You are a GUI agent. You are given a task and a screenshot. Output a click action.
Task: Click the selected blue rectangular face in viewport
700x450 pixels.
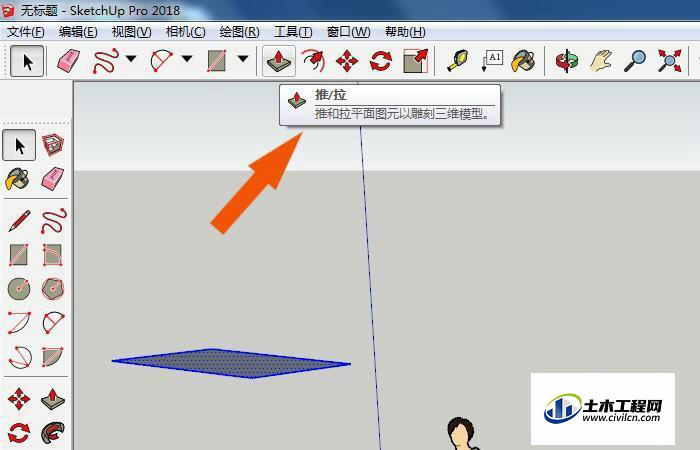point(231,363)
